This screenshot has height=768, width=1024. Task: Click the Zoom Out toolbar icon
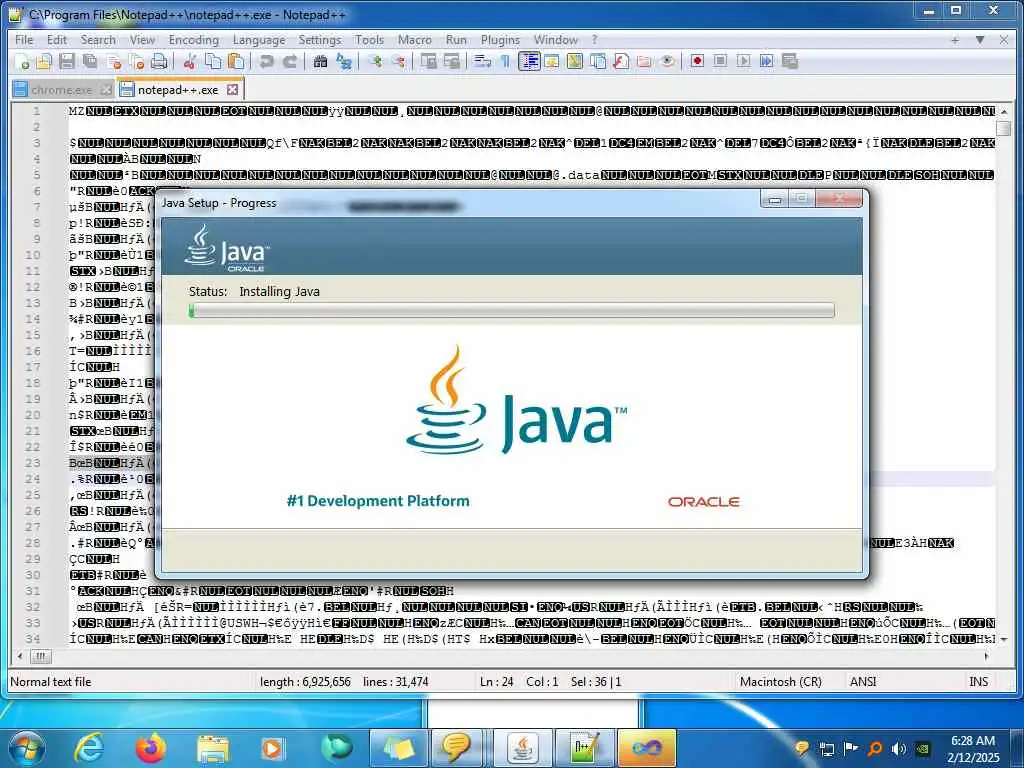(398, 61)
